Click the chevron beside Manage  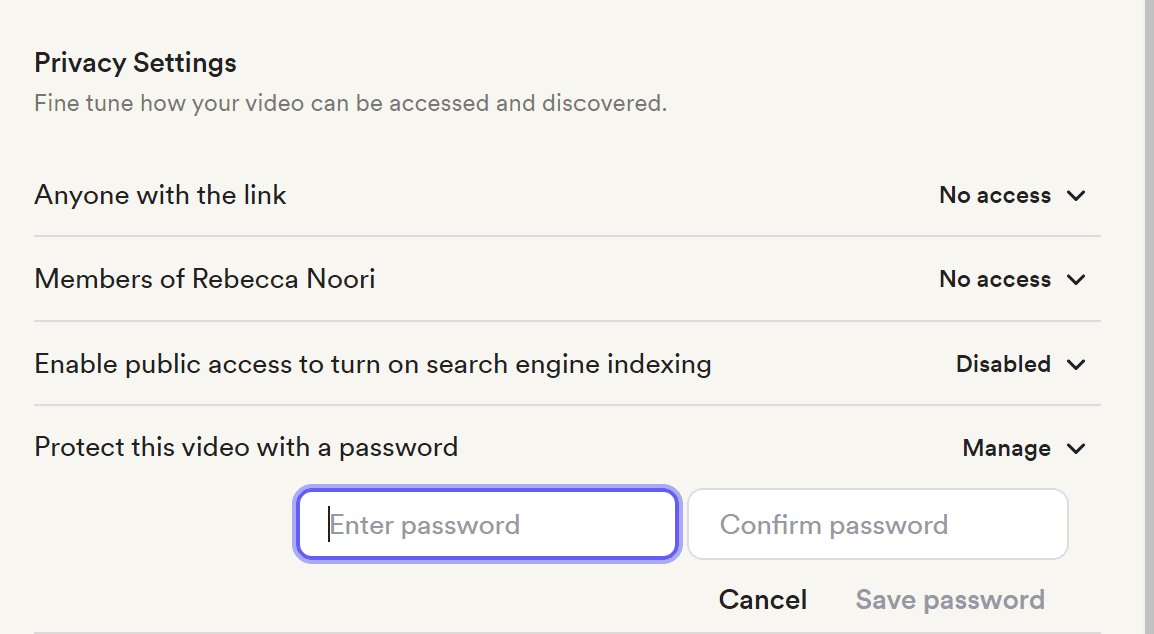[x=1076, y=449]
